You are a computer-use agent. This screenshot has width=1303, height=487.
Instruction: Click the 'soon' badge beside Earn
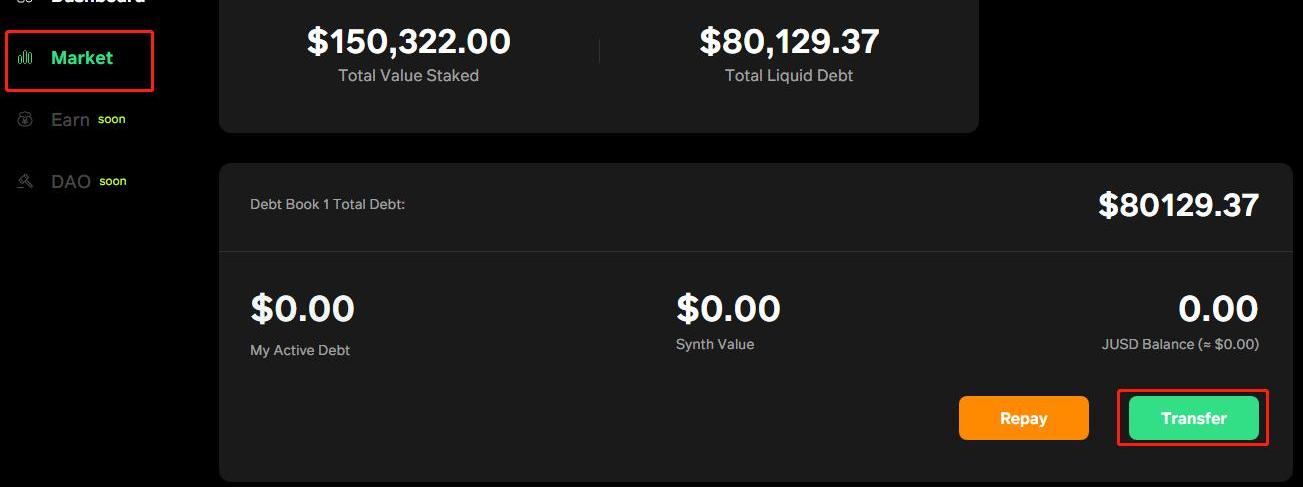(112, 119)
